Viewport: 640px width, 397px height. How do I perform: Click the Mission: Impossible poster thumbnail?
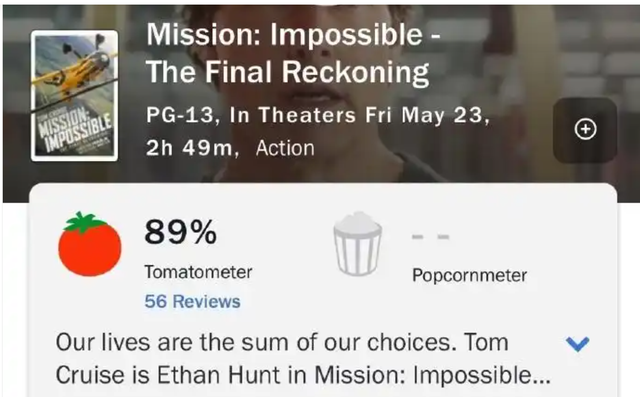click(x=74, y=95)
